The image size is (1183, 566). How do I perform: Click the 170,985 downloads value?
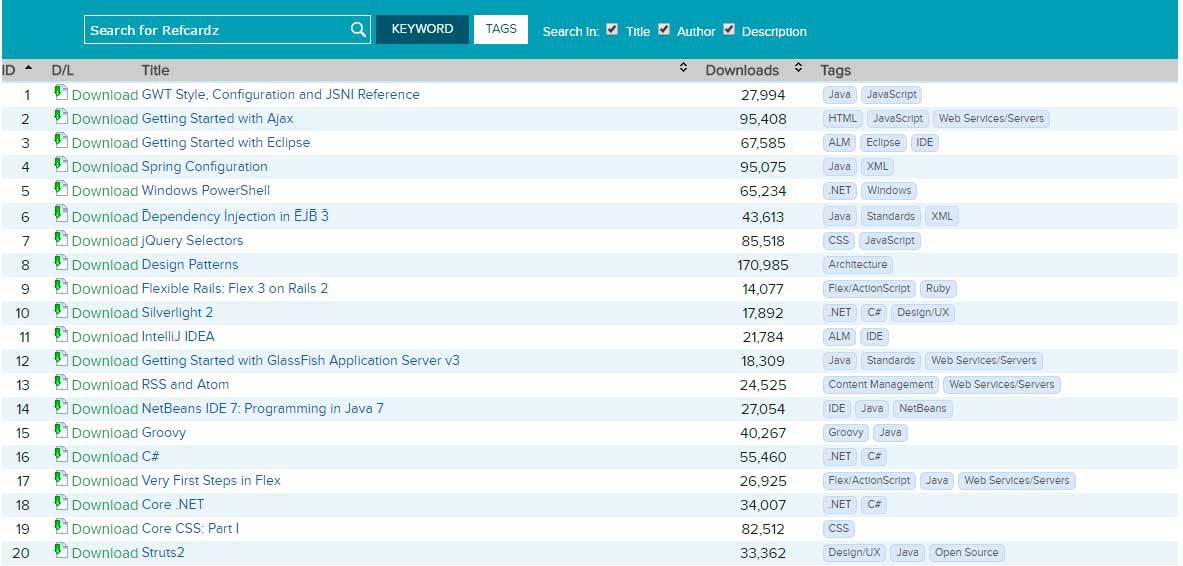tap(763, 265)
